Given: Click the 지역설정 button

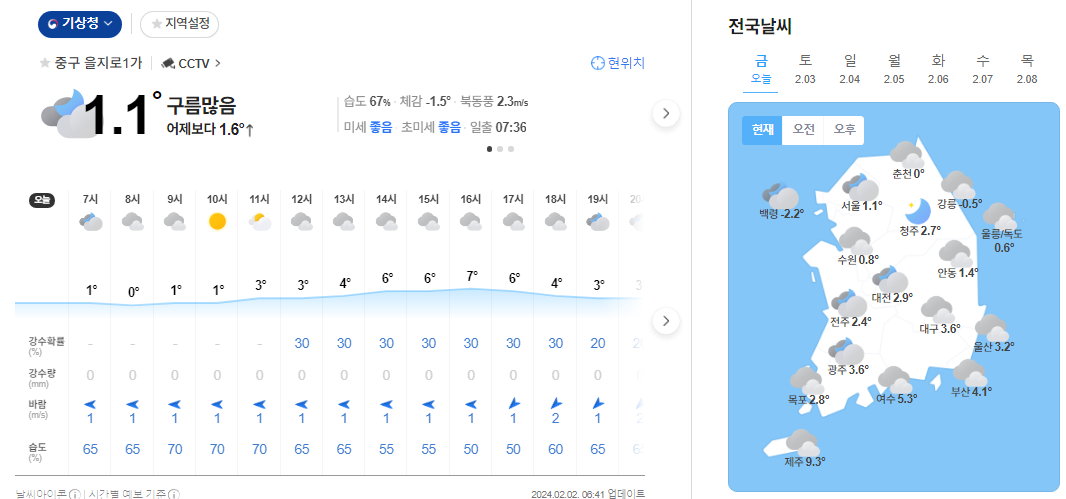Looking at the screenshot, I should 180,23.
